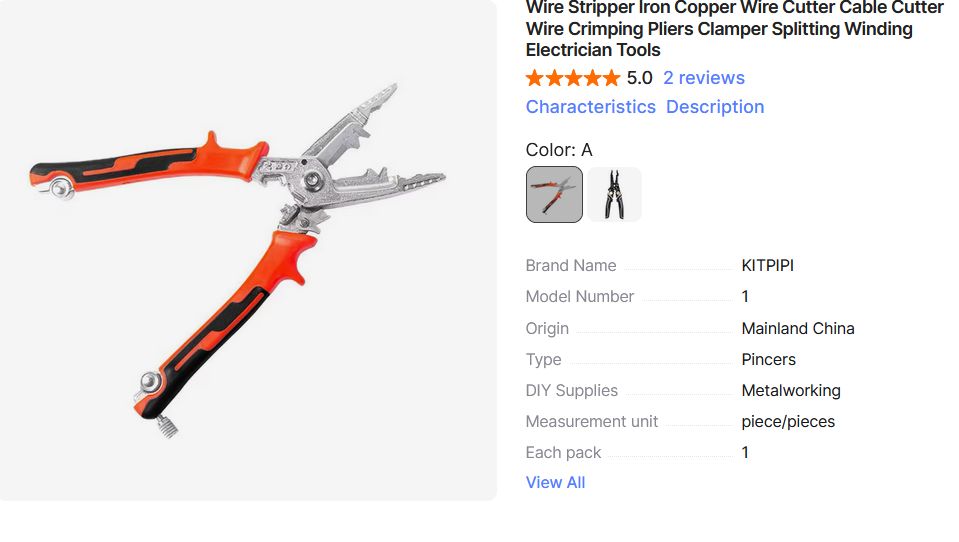Viewport: 959px width, 542px height.
Task: Open the 2 reviews link
Action: tap(704, 78)
